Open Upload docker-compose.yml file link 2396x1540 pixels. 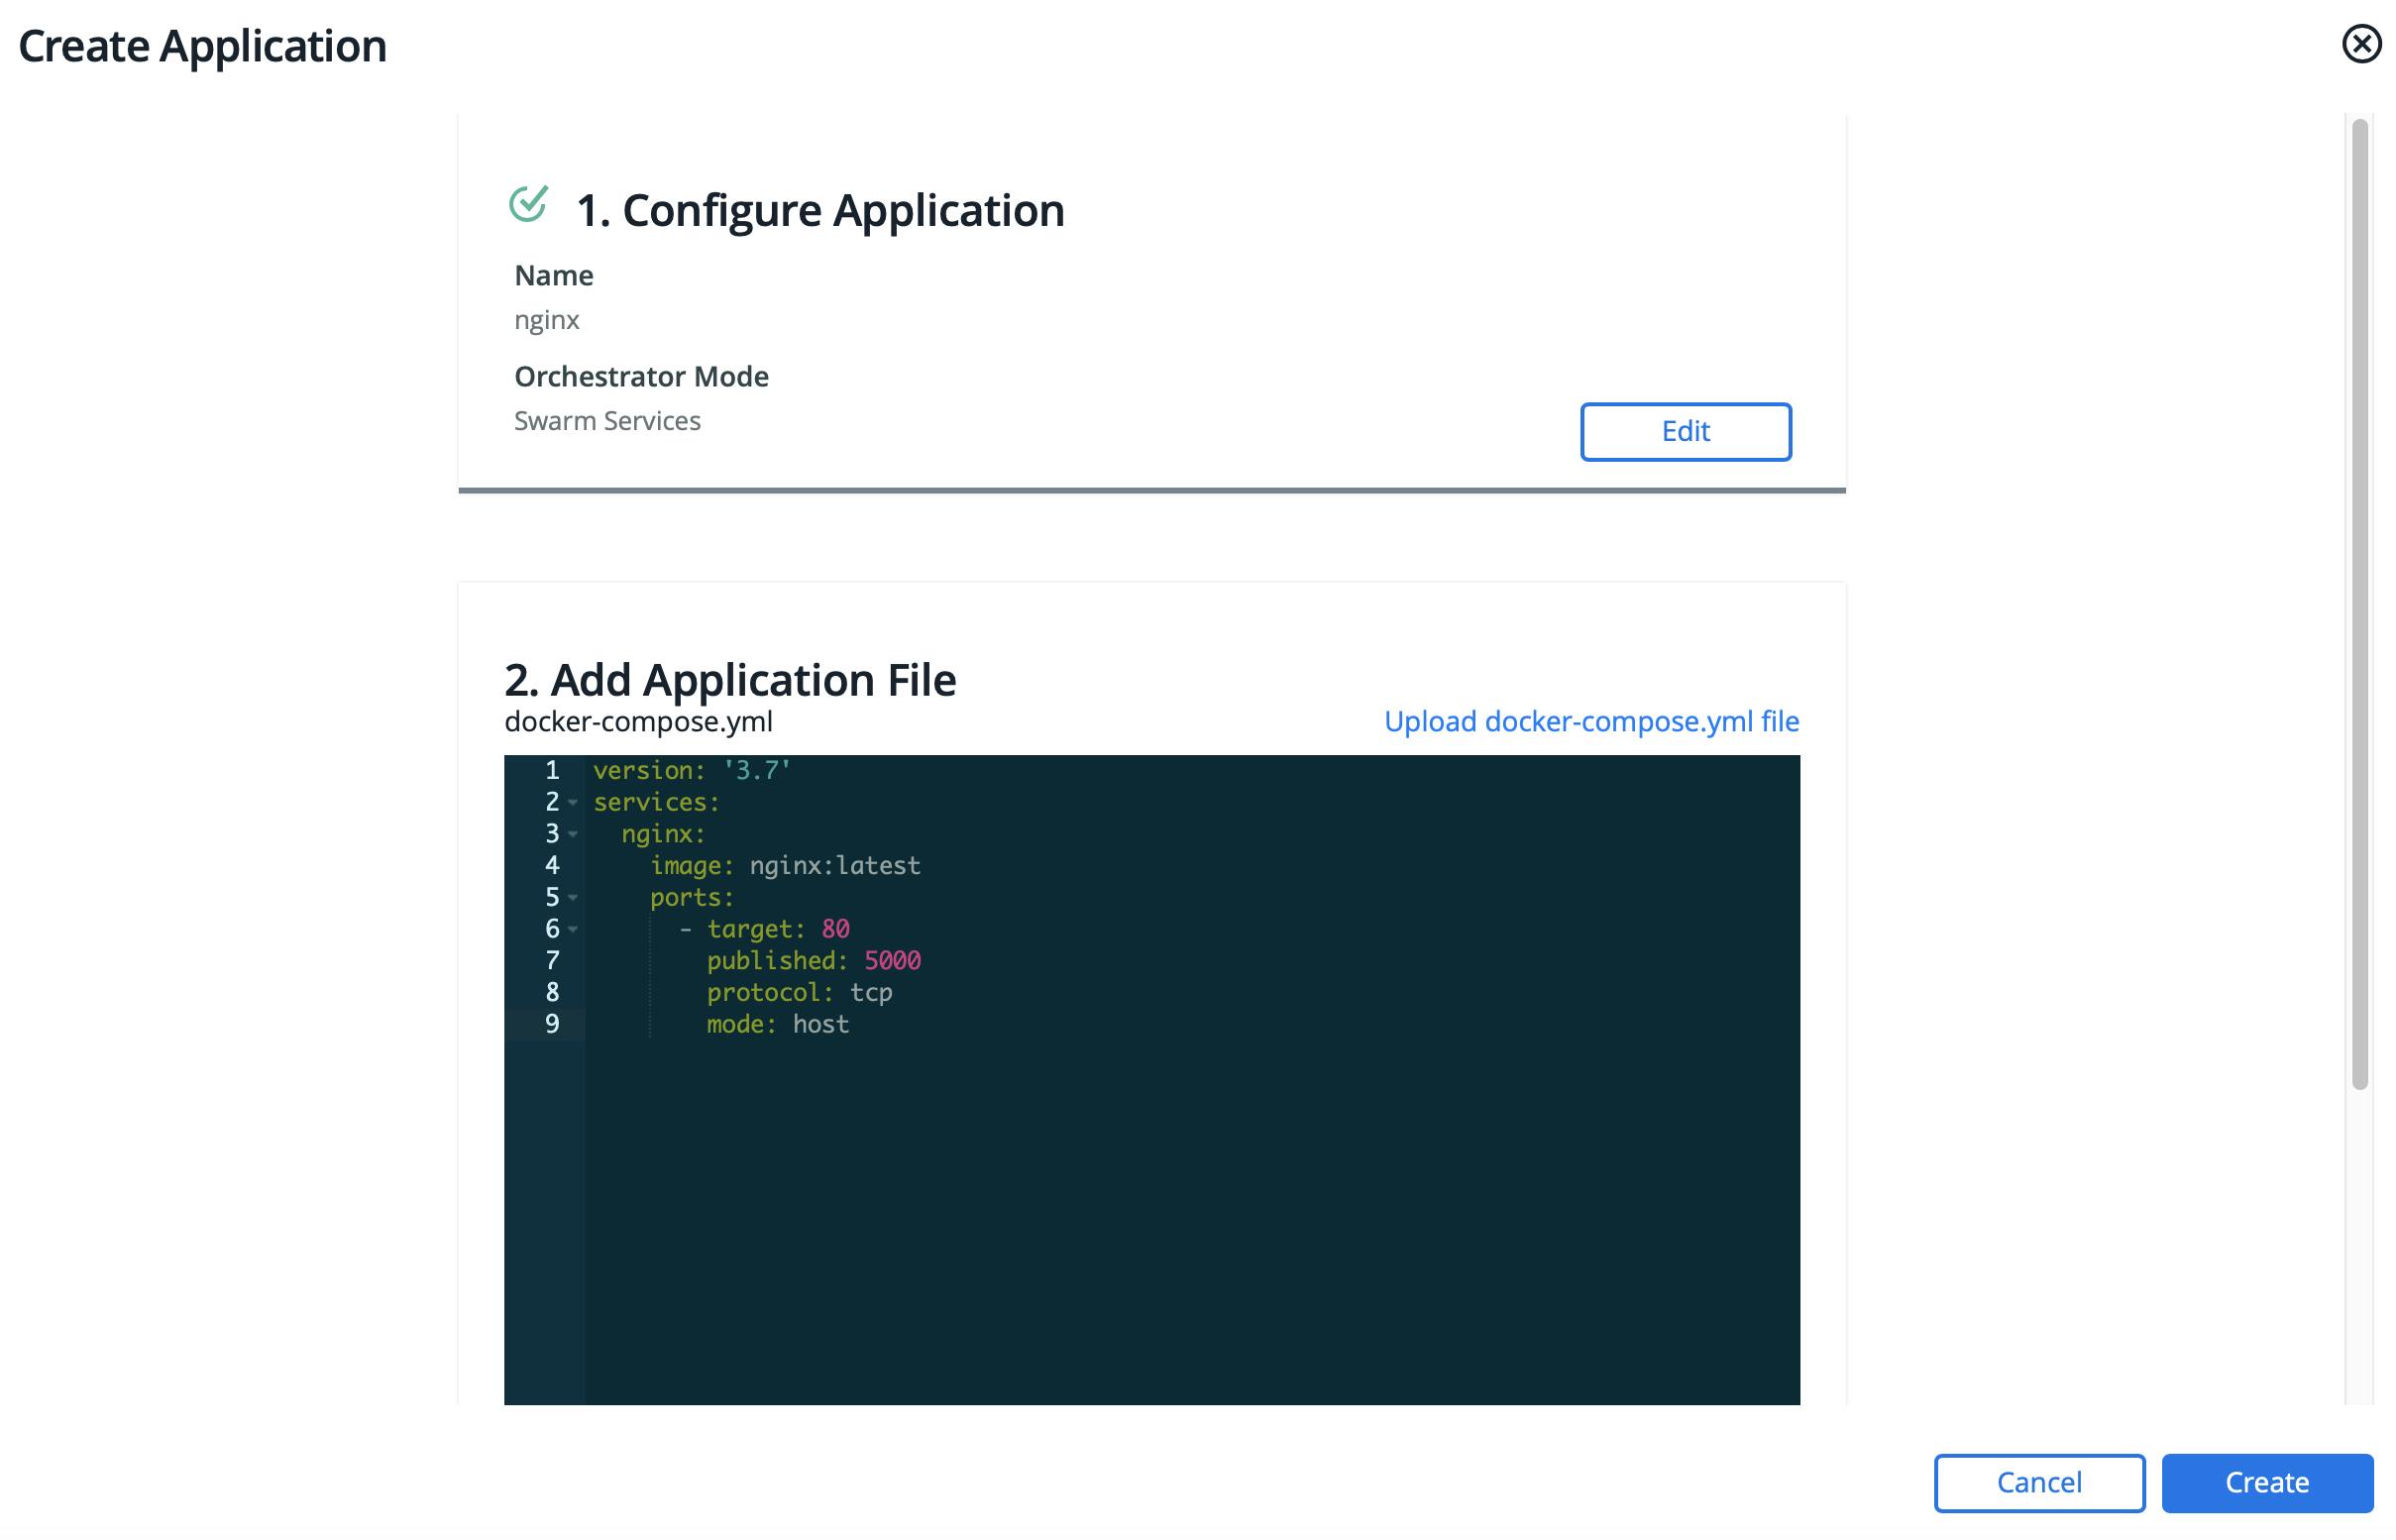point(1591,721)
